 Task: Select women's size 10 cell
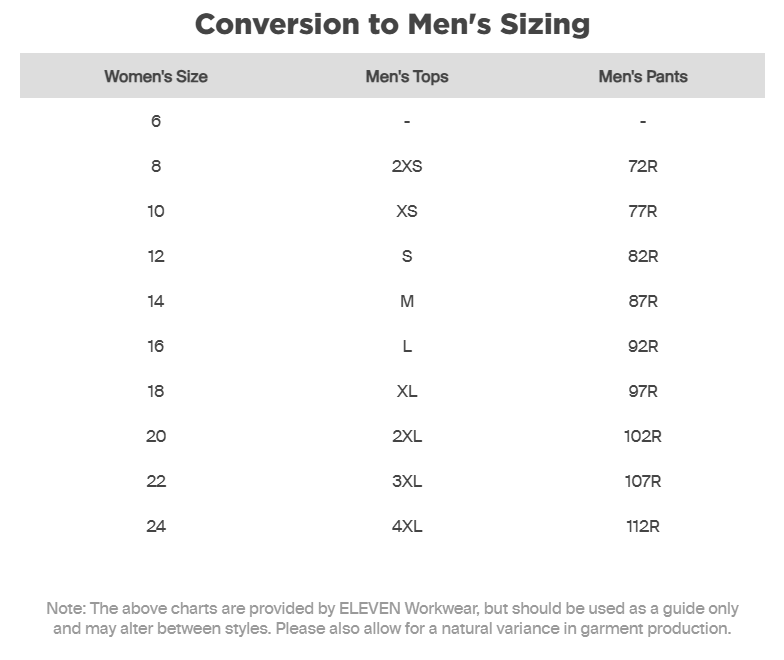[156, 211]
